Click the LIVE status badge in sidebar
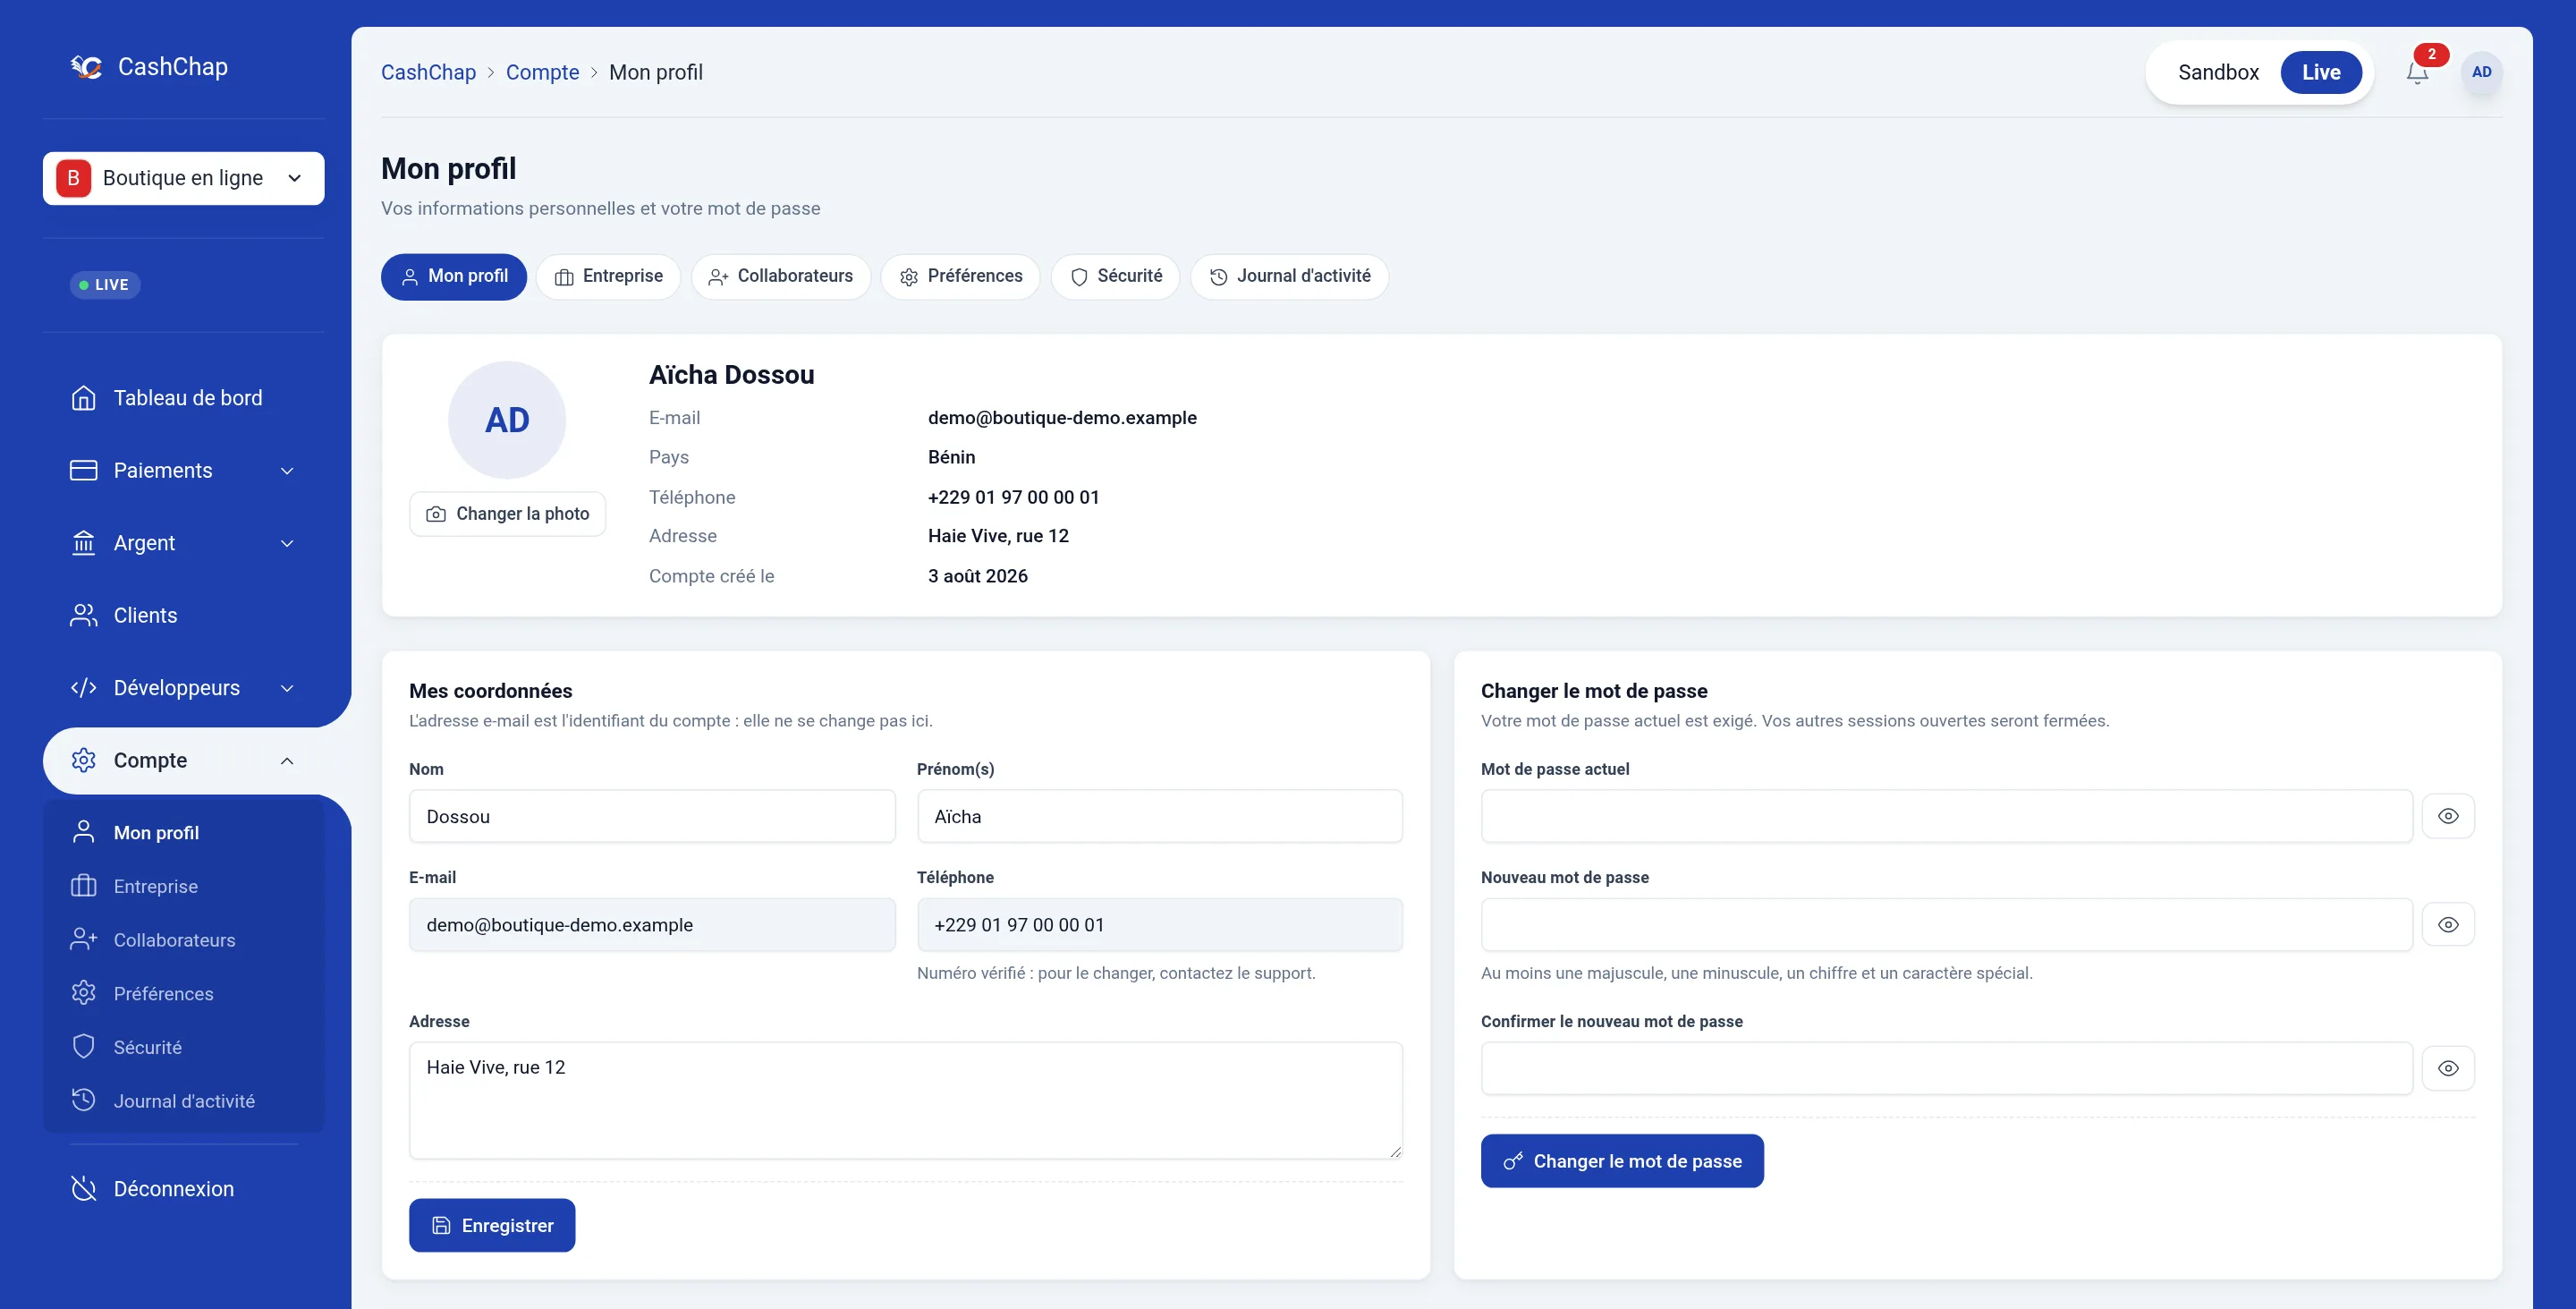 (105, 285)
